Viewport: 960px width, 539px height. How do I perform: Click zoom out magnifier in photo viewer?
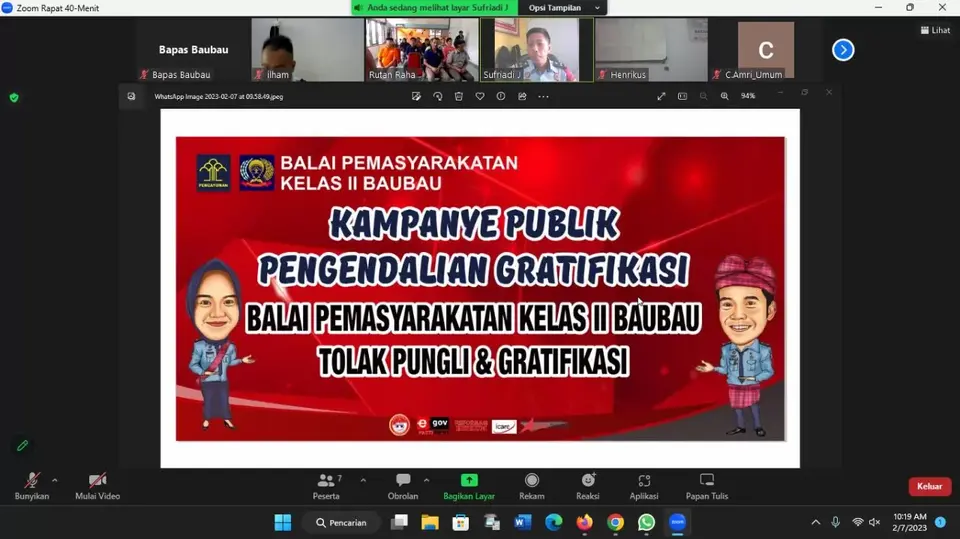tap(703, 96)
